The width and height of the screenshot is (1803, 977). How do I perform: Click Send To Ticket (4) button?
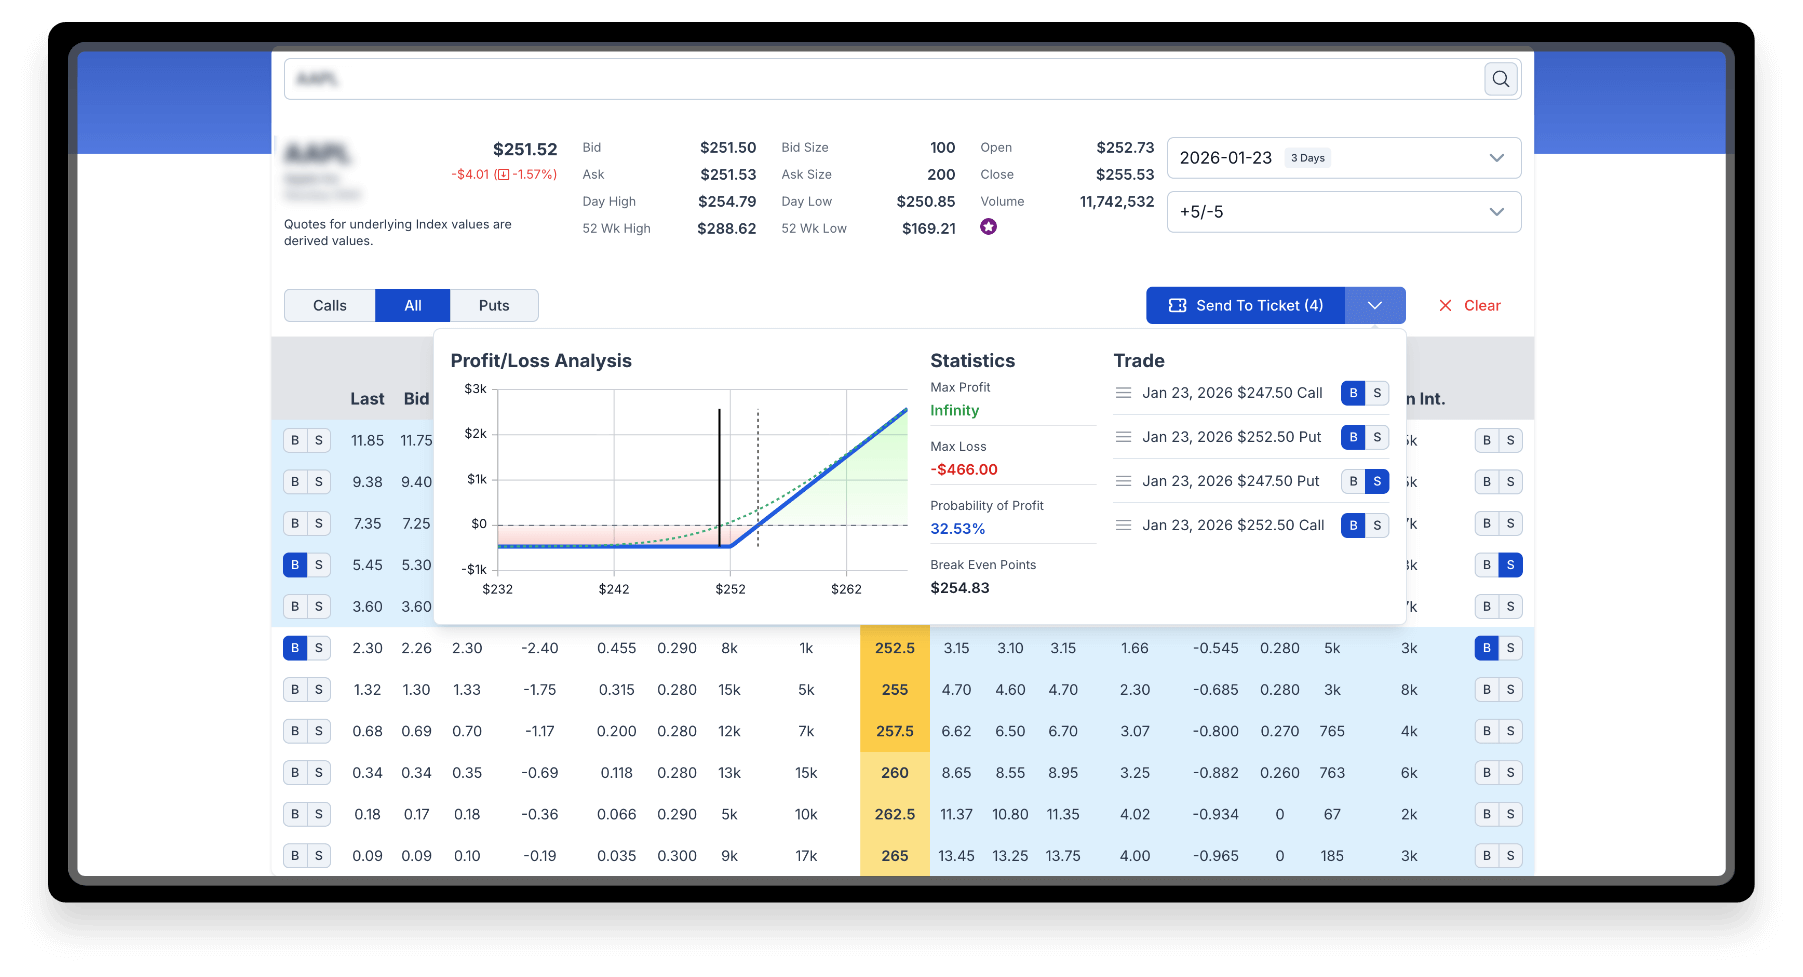[x=1246, y=305]
